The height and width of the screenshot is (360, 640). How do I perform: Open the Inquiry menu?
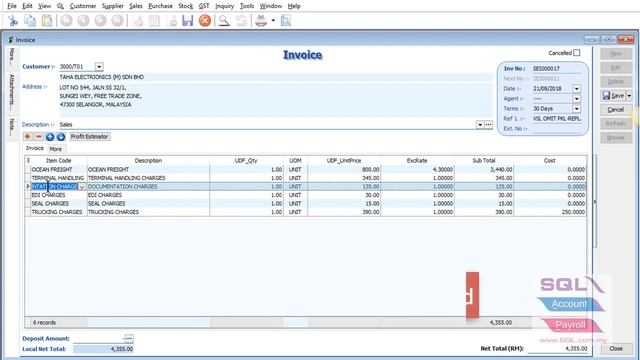click(224, 6)
